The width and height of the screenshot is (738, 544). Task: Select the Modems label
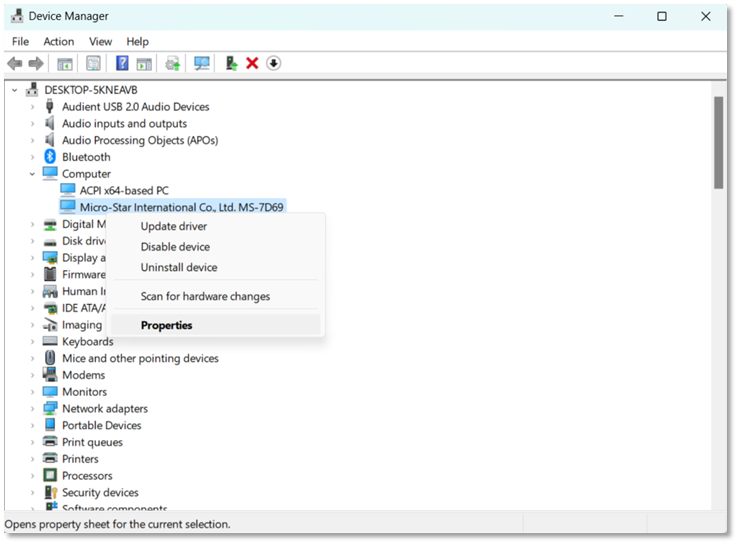pos(84,375)
